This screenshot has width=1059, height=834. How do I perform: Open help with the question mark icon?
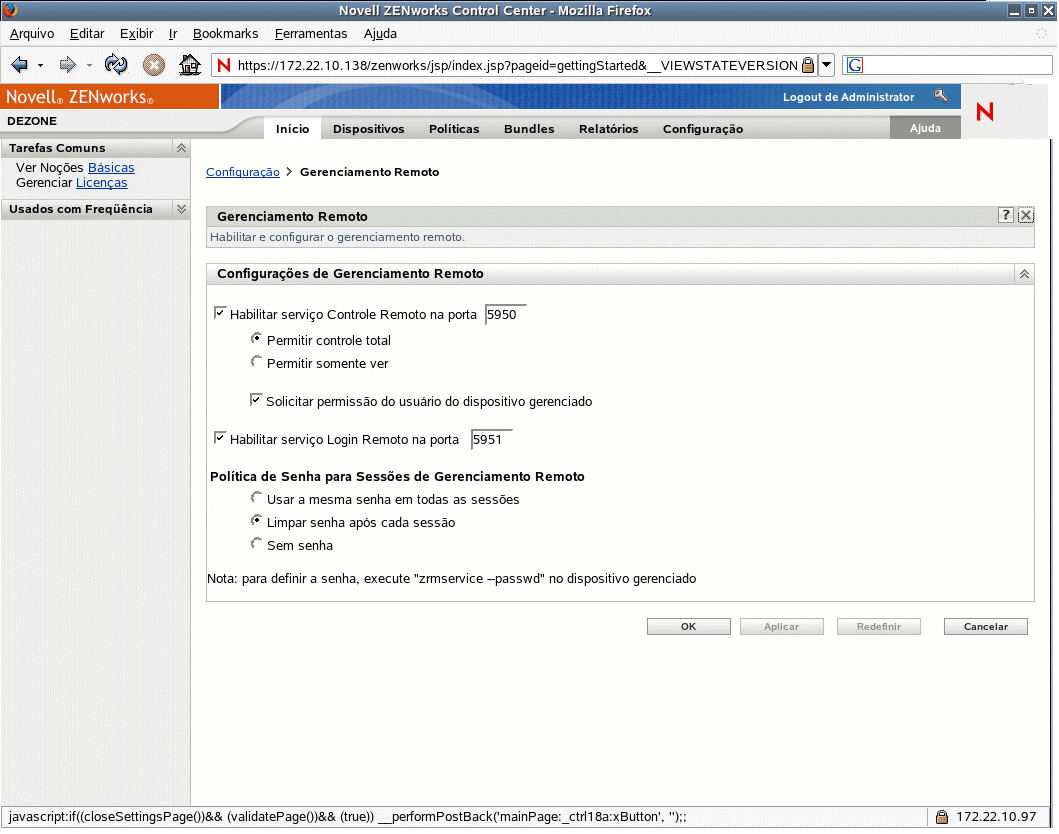tap(1006, 215)
